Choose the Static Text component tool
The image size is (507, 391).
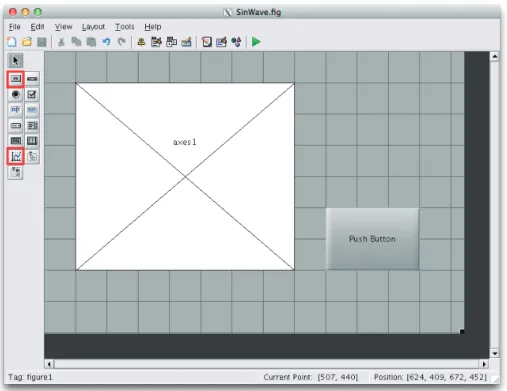32,110
